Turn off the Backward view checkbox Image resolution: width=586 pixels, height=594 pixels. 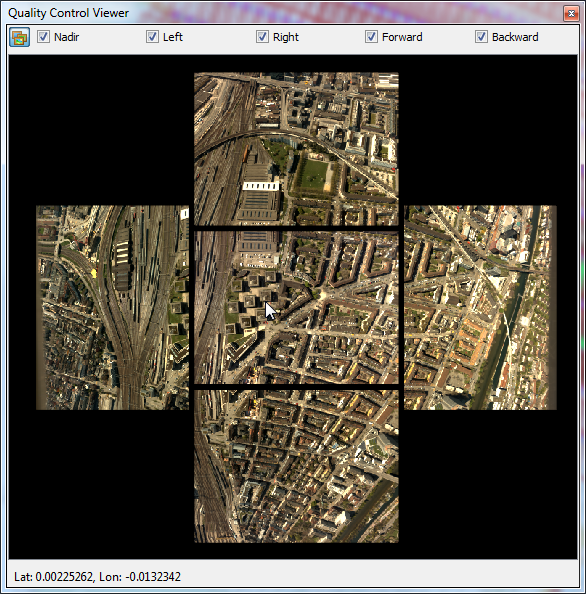[481, 37]
